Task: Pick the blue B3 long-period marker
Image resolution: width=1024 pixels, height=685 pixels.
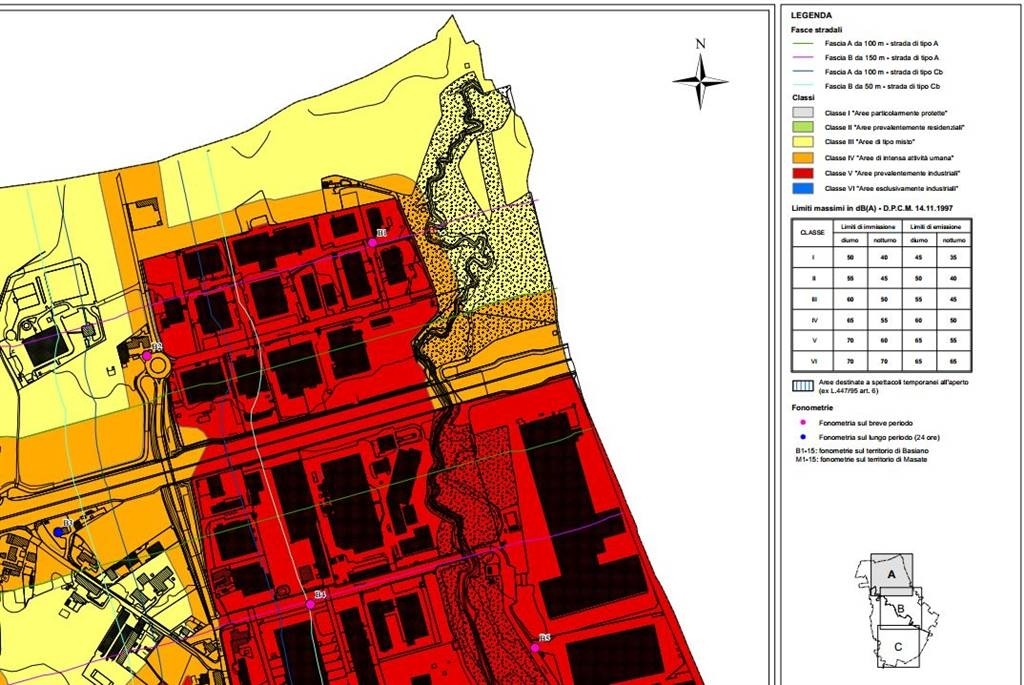Action: point(58,532)
